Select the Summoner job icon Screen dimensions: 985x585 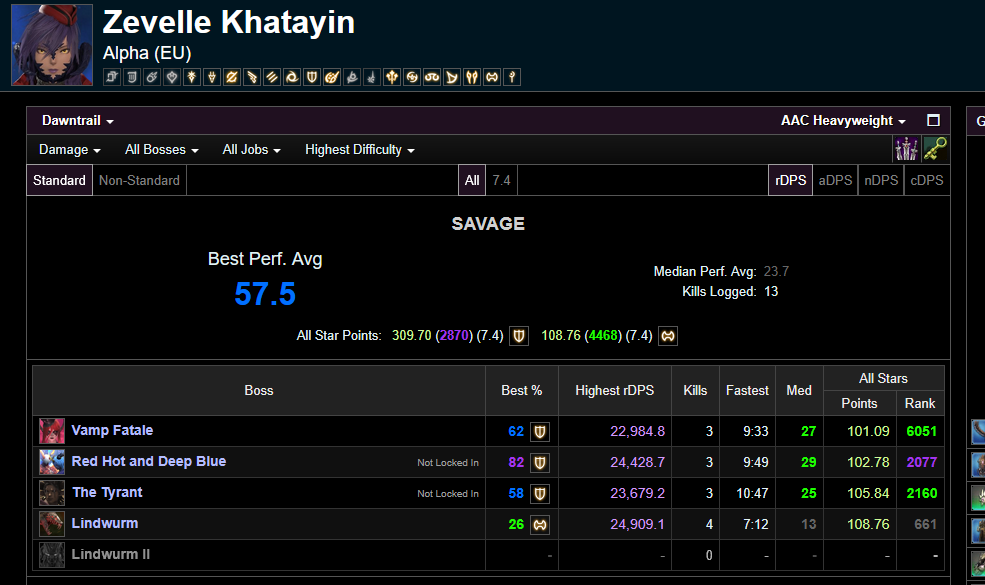452,77
